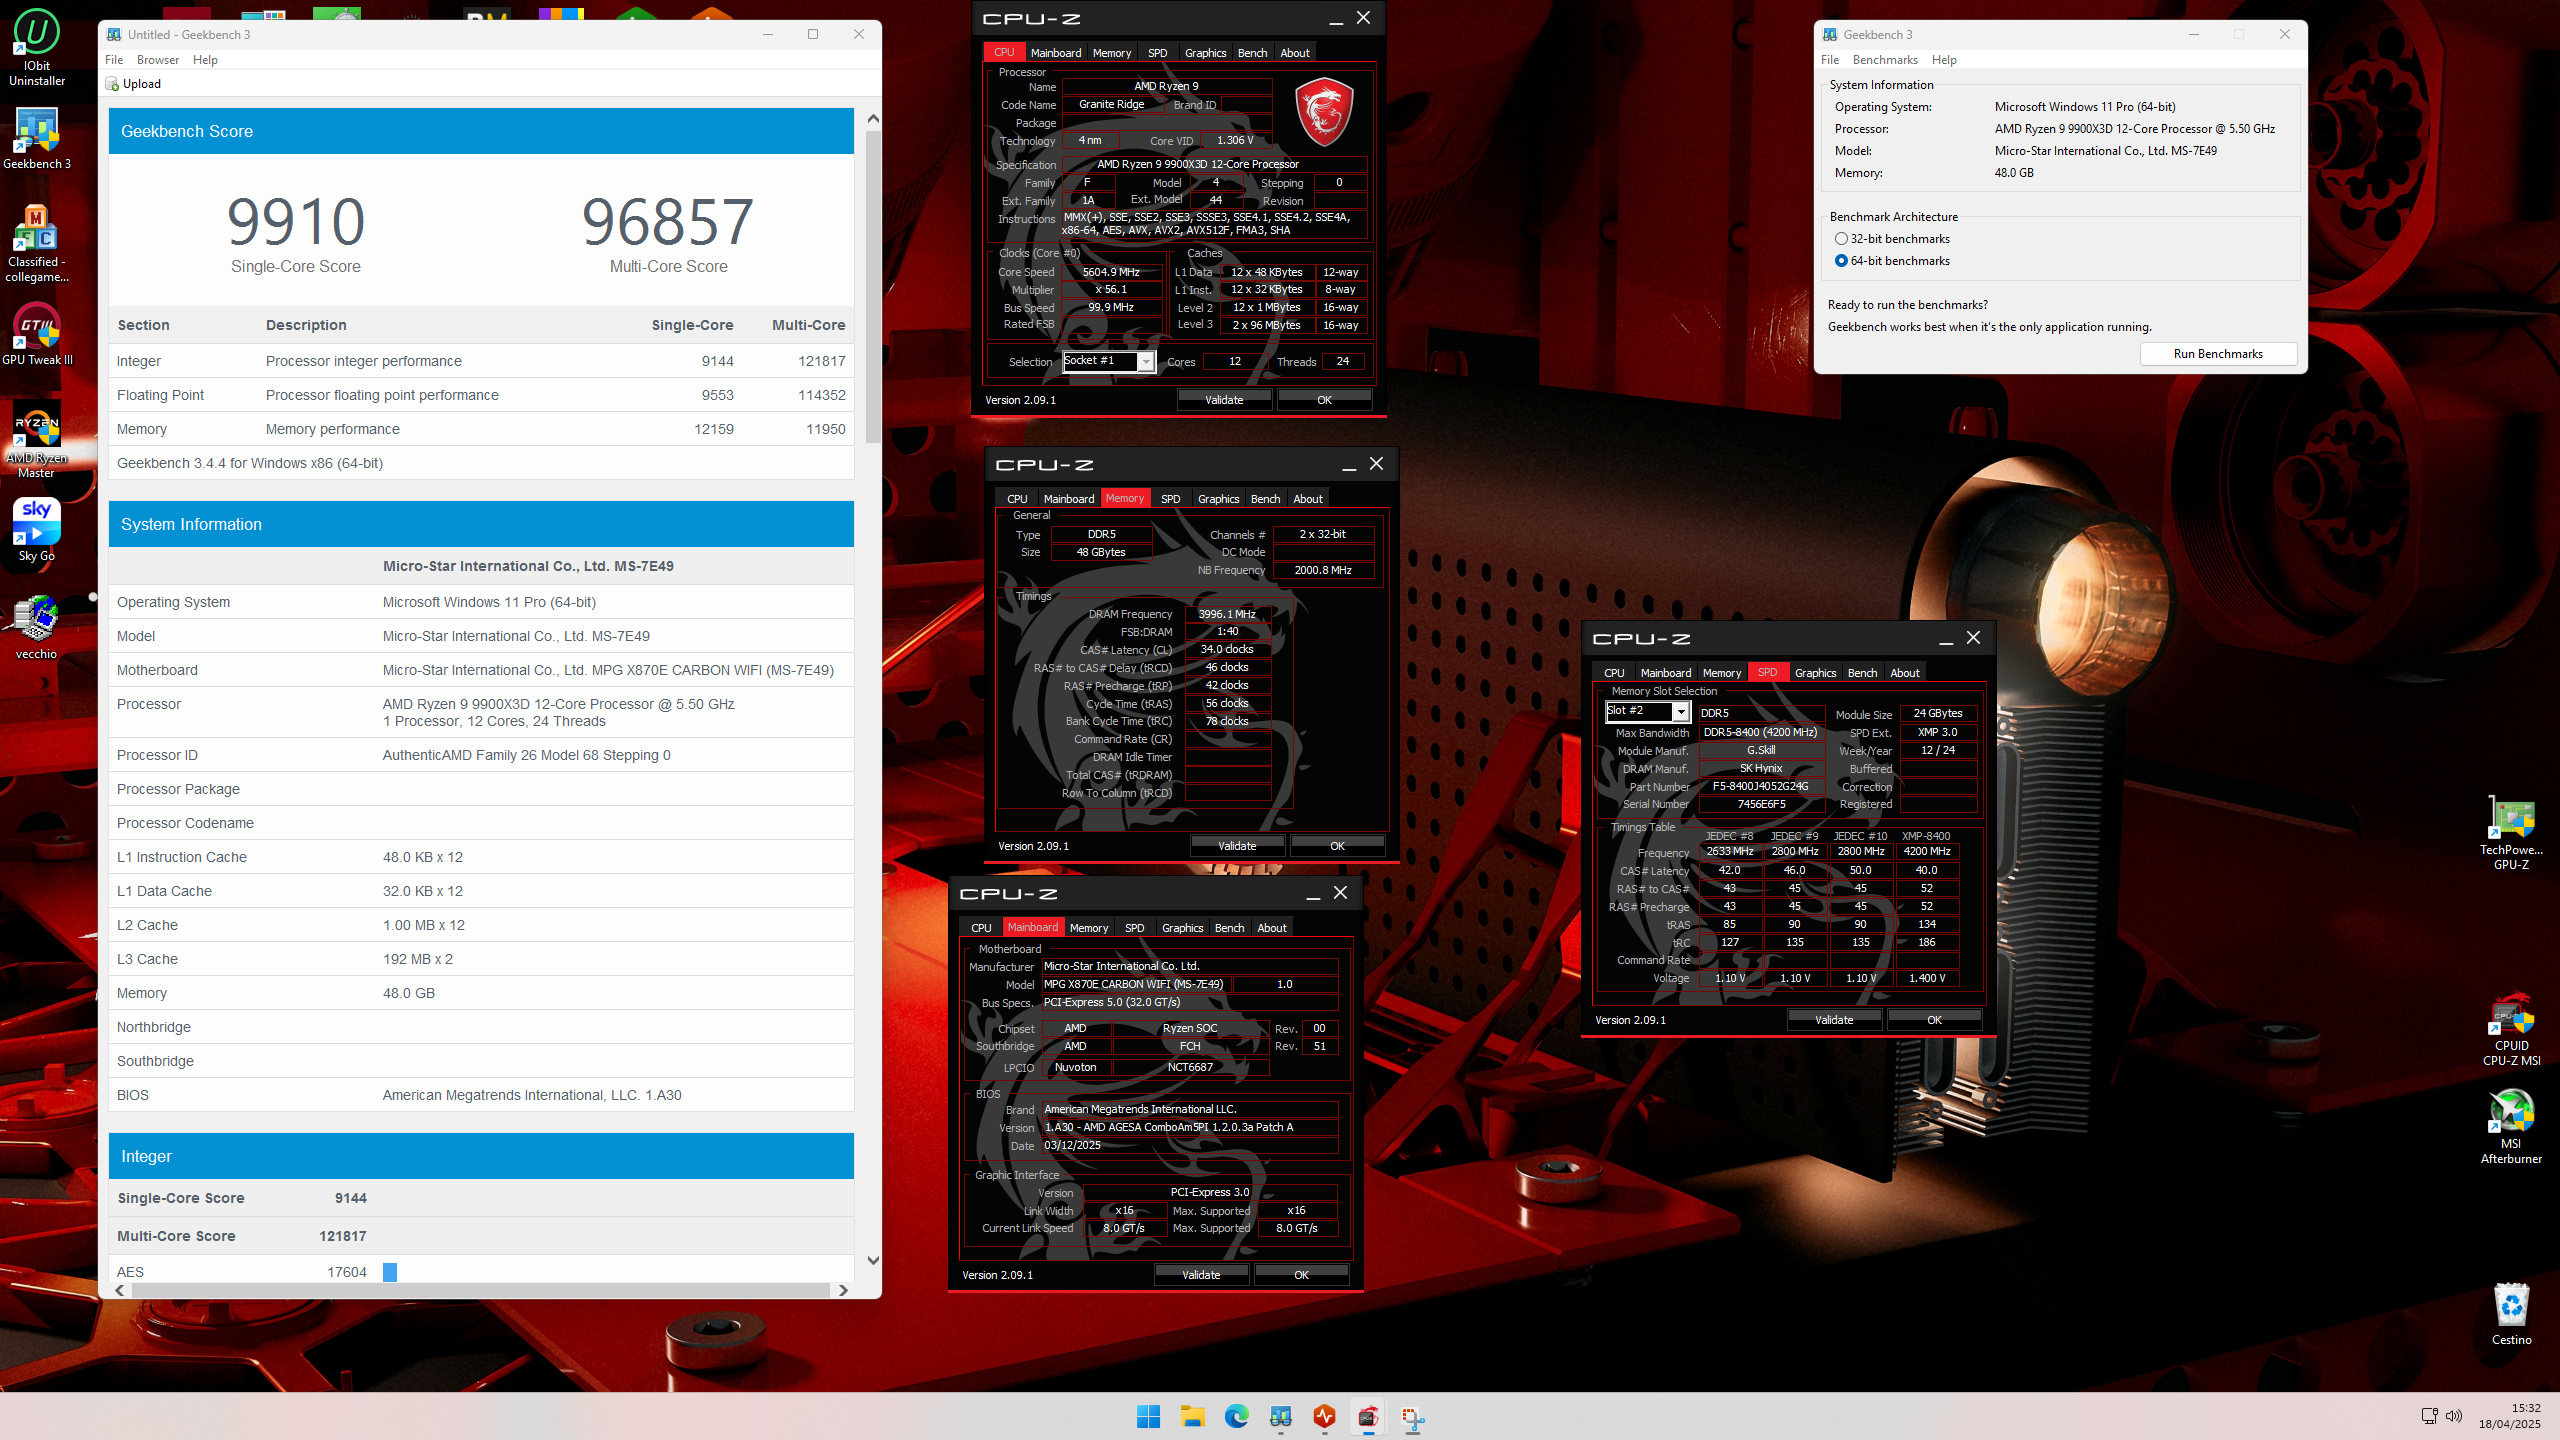Click the Untitled - Geekbench 3 title icon
The width and height of the screenshot is (2560, 1440).
point(114,34)
